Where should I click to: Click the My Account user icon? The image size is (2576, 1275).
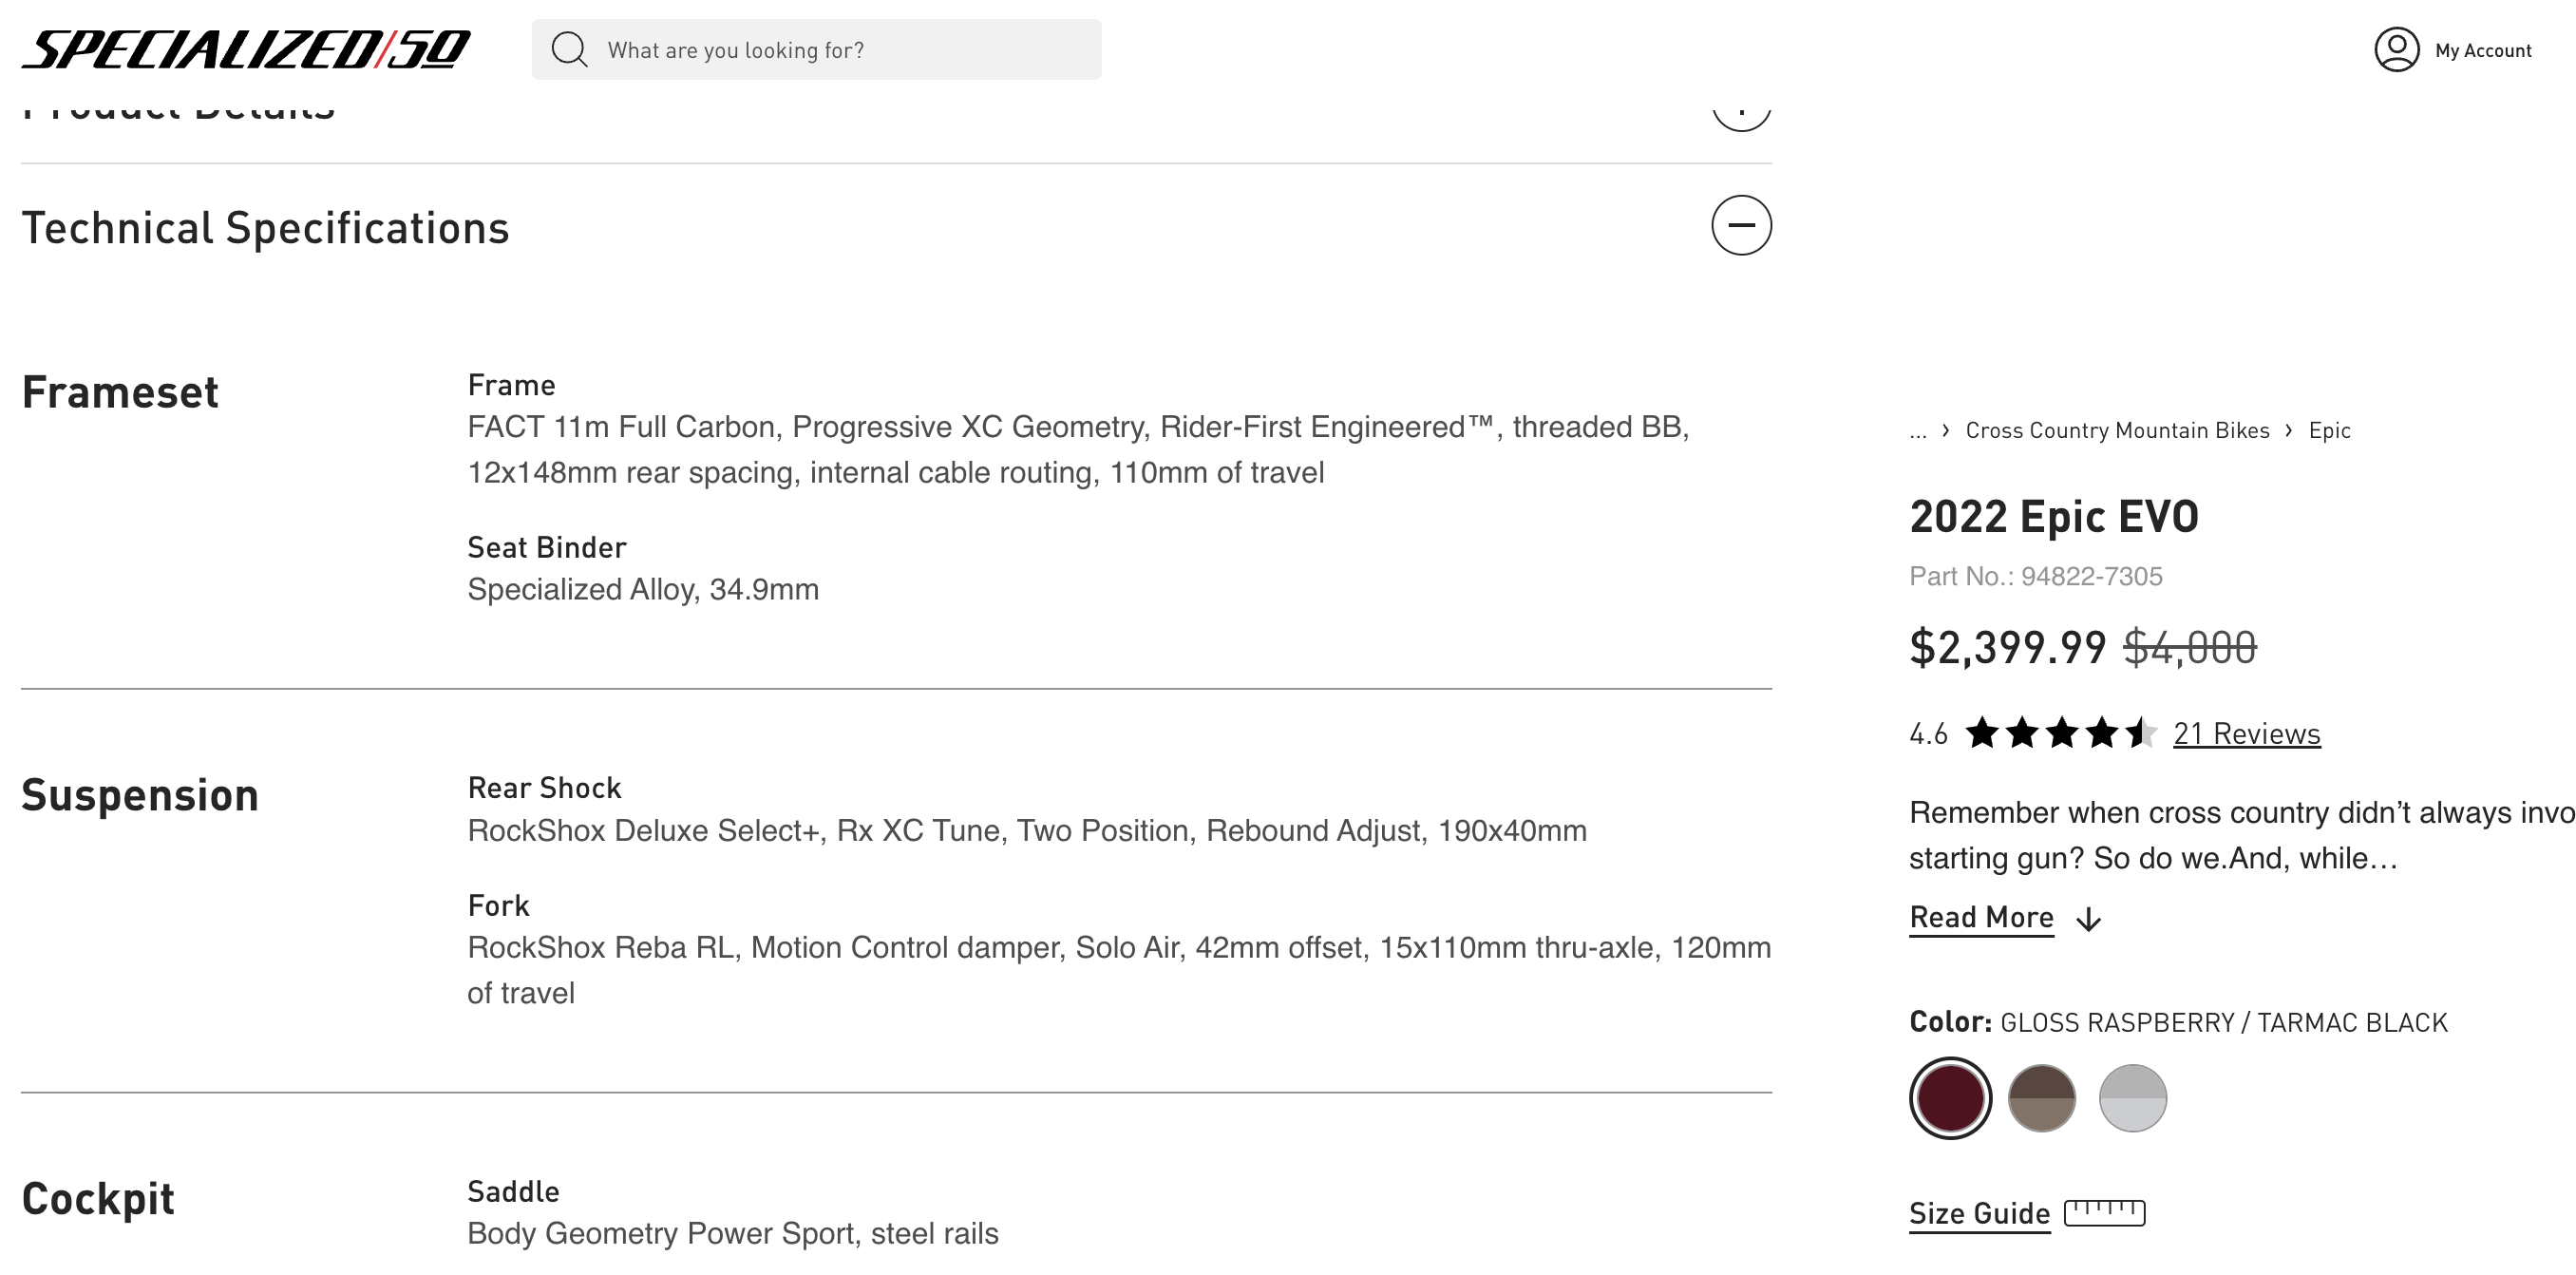point(2396,50)
